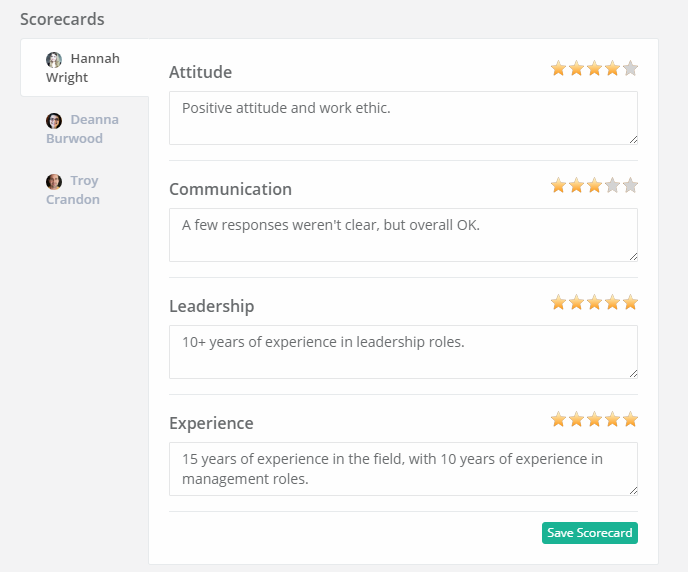The width and height of the screenshot is (688, 572).
Task: Select the fifth Communication star
Action: [630, 186]
